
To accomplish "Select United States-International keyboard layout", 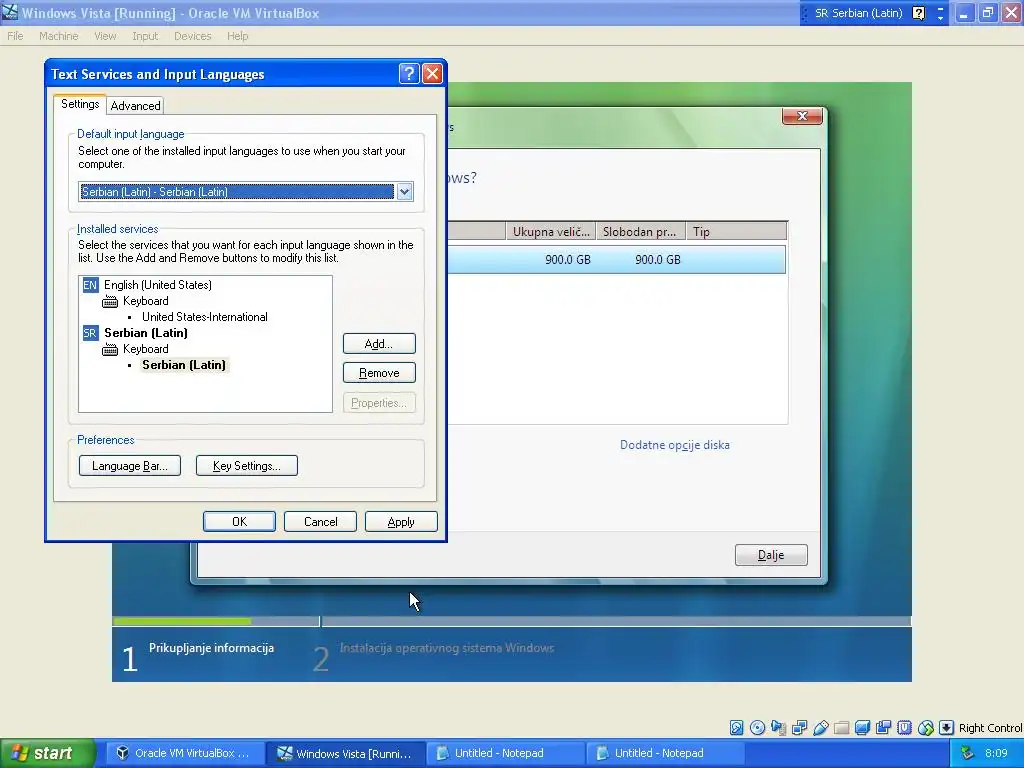I will [204, 317].
